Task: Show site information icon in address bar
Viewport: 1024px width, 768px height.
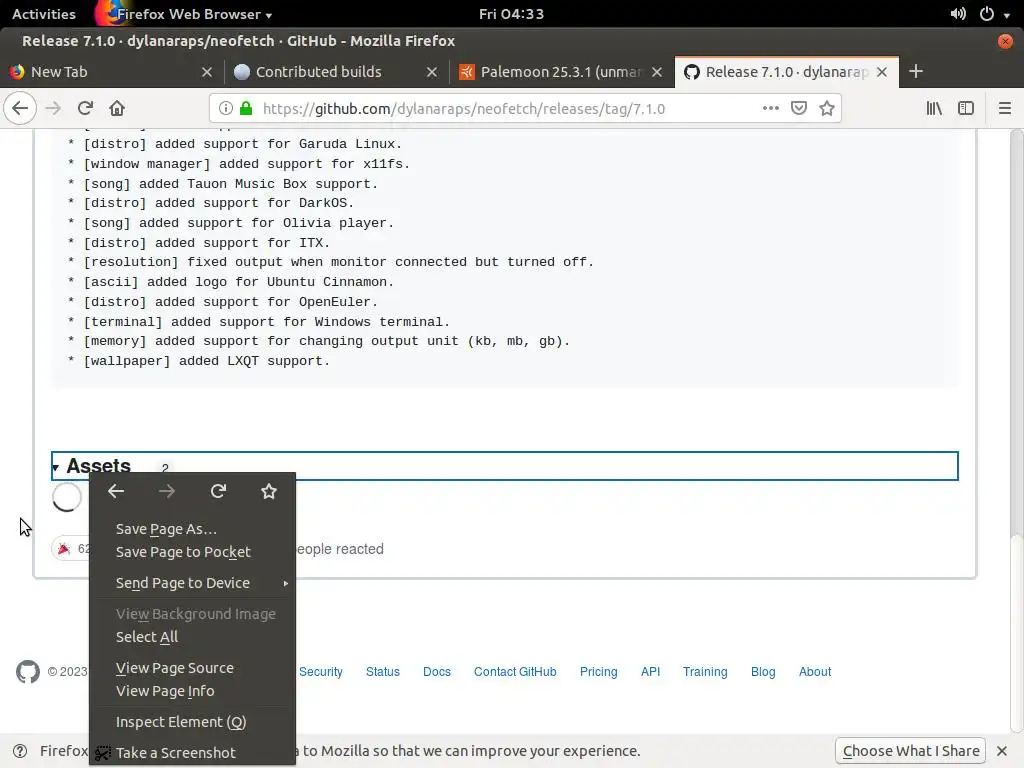Action: 225,108
